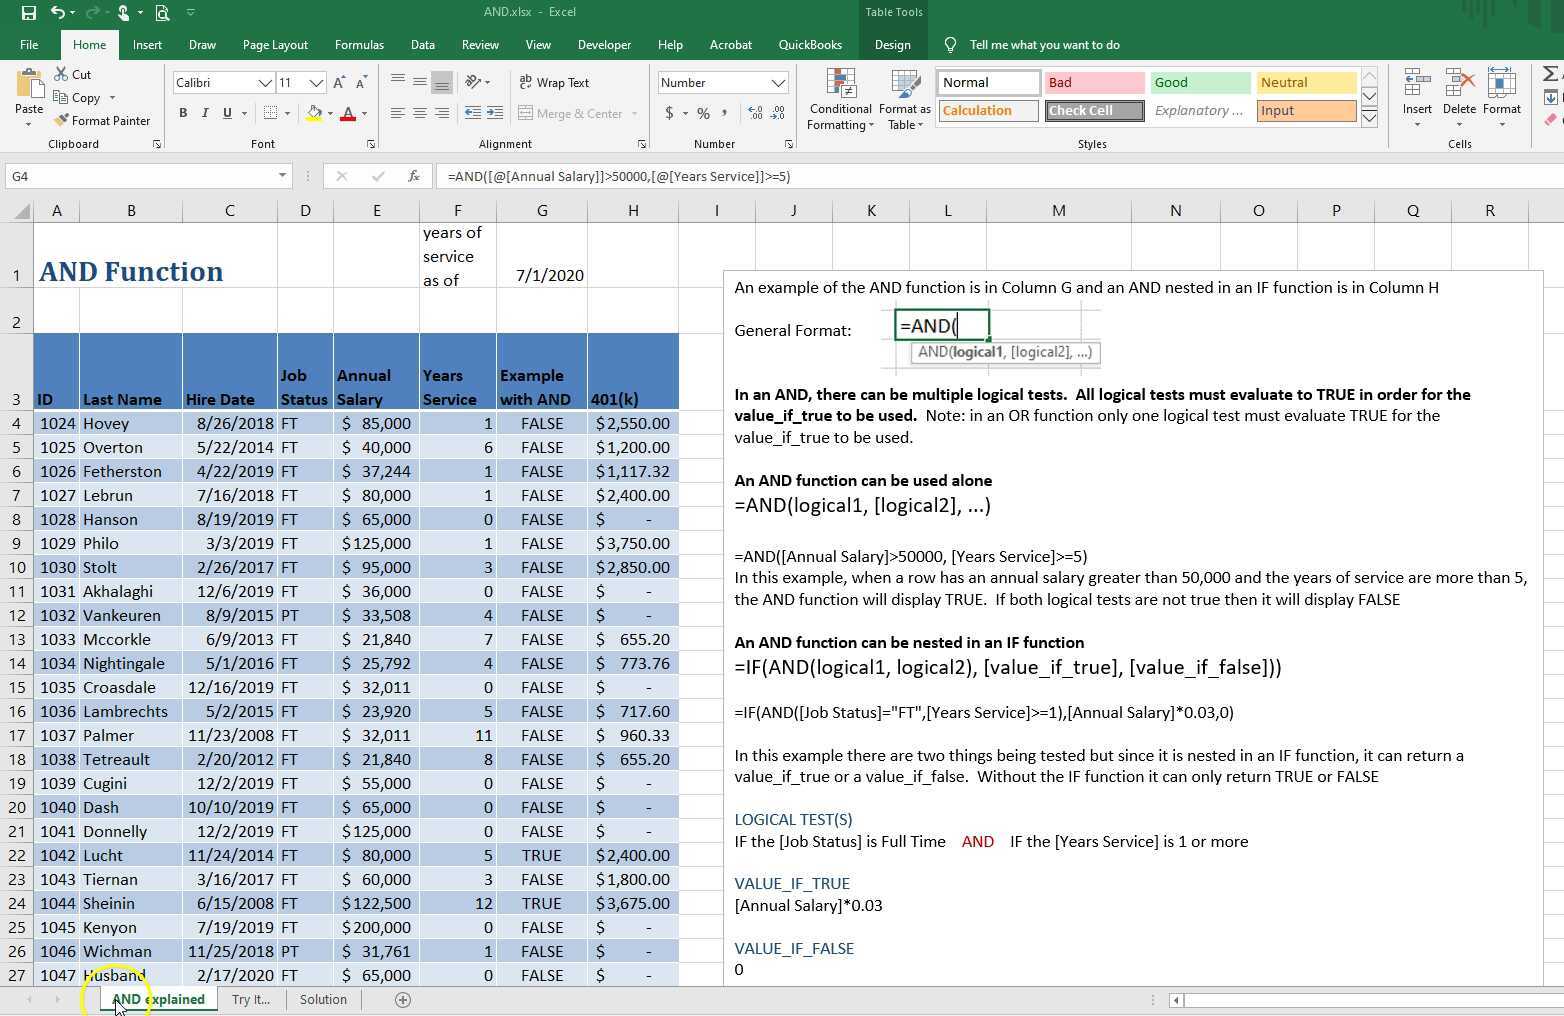The width and height of the screenshot is (1564, 1016).
Task: Click the Center align icon
Action: pyautogui.click(x=420, y=114)
